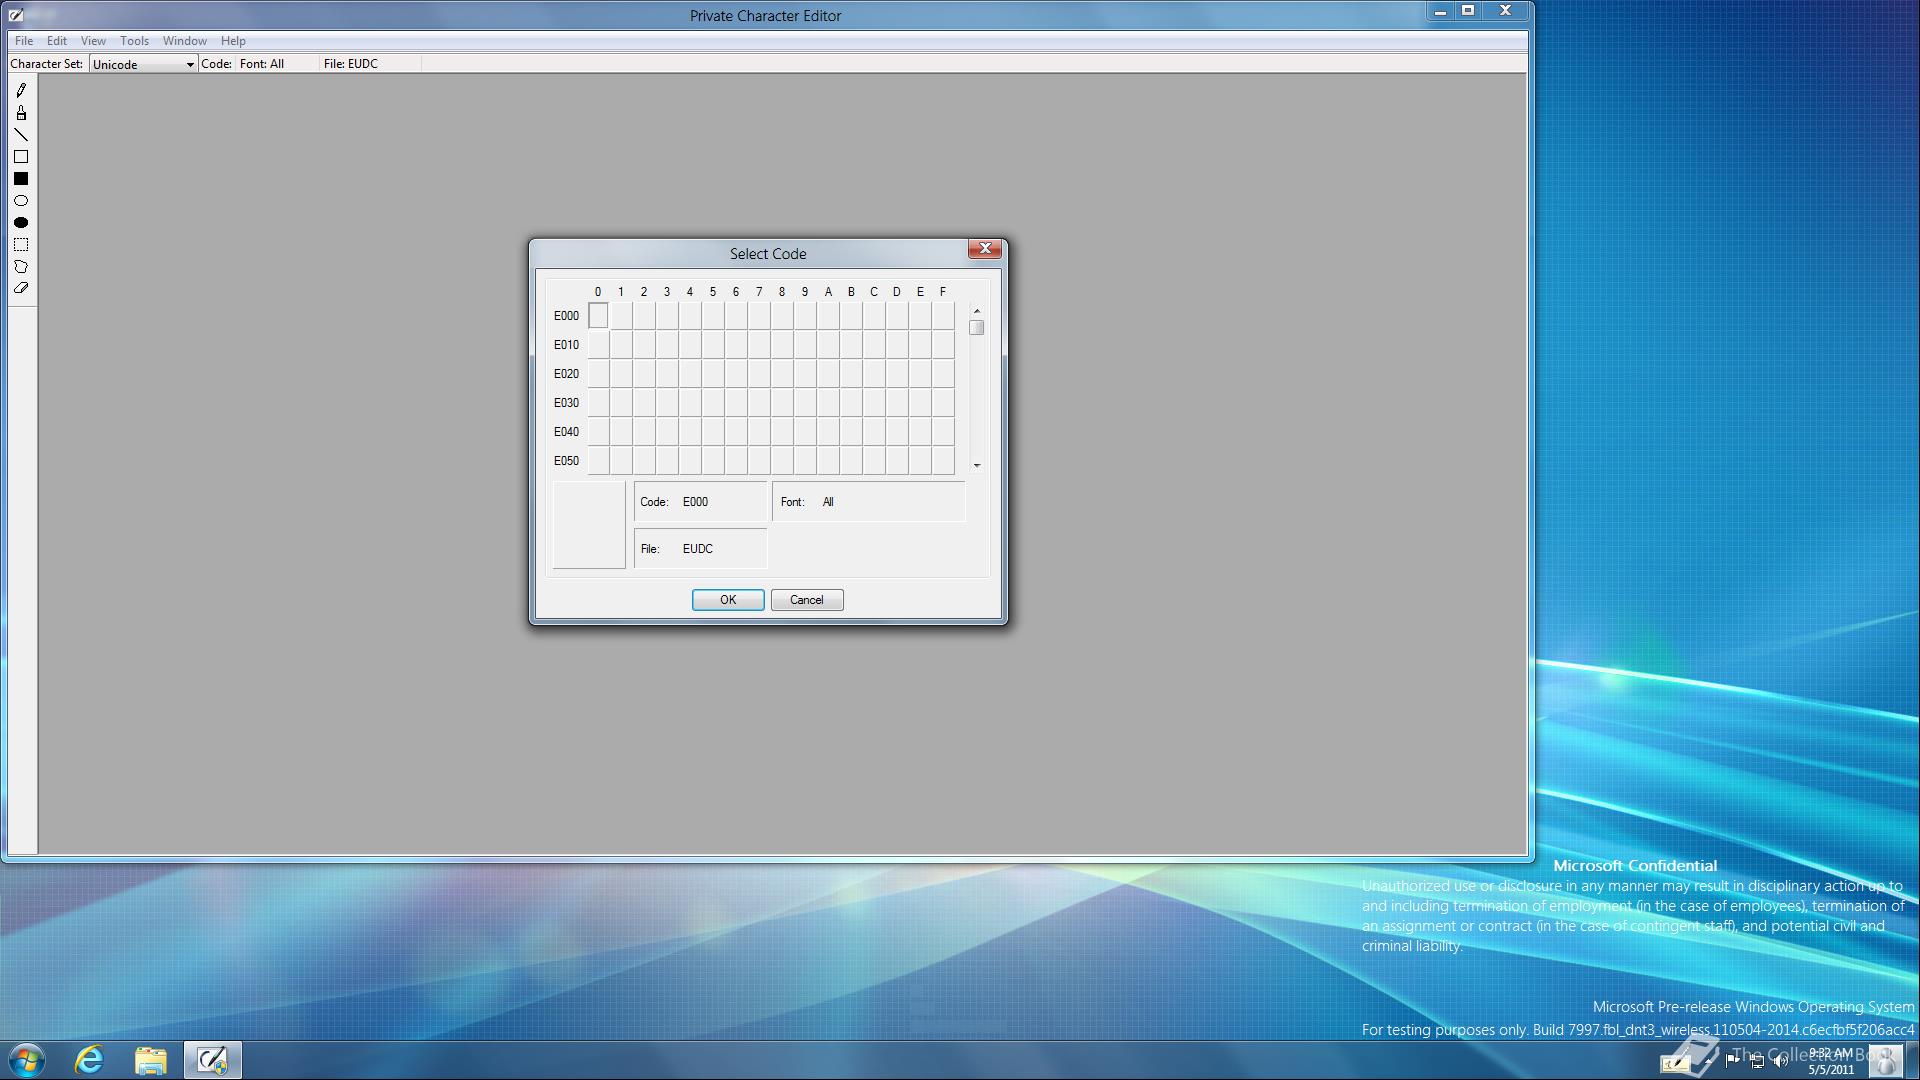This screenshot has height=1080, width=1920.
Task: Click the character preview box
Action: tap(589, 525)
